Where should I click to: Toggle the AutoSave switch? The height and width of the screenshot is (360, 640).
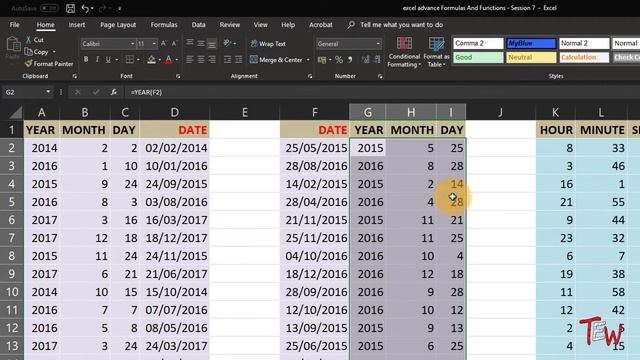[x=49, y=8]
